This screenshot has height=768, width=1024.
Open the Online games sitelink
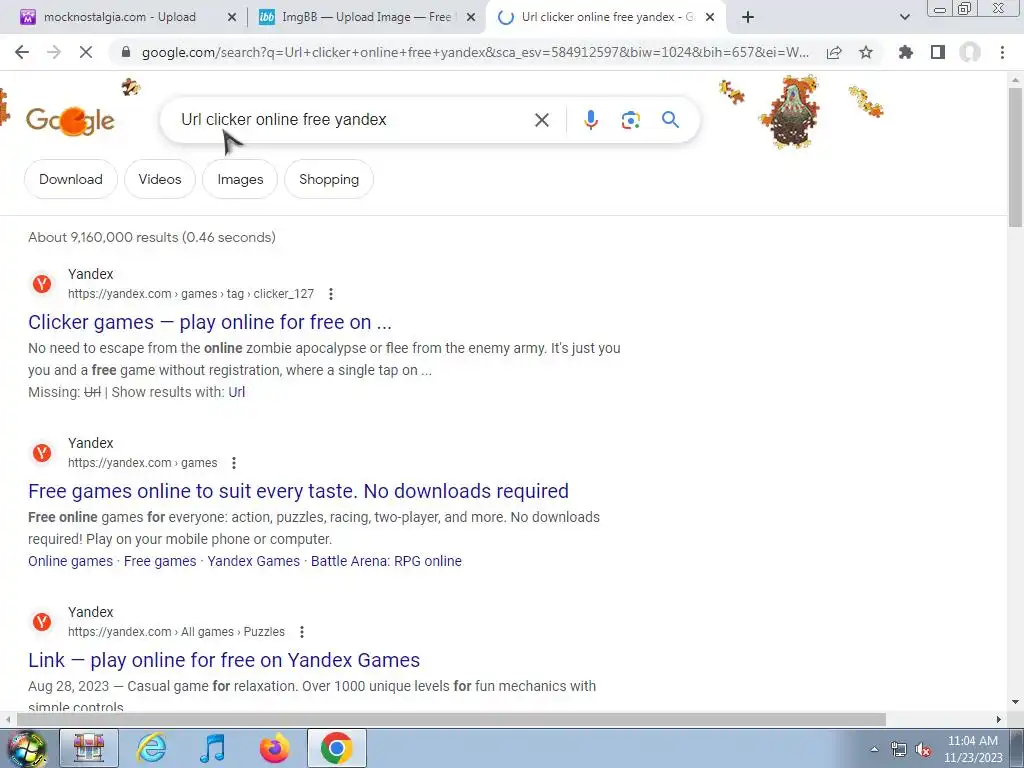[x=71, y=561]
